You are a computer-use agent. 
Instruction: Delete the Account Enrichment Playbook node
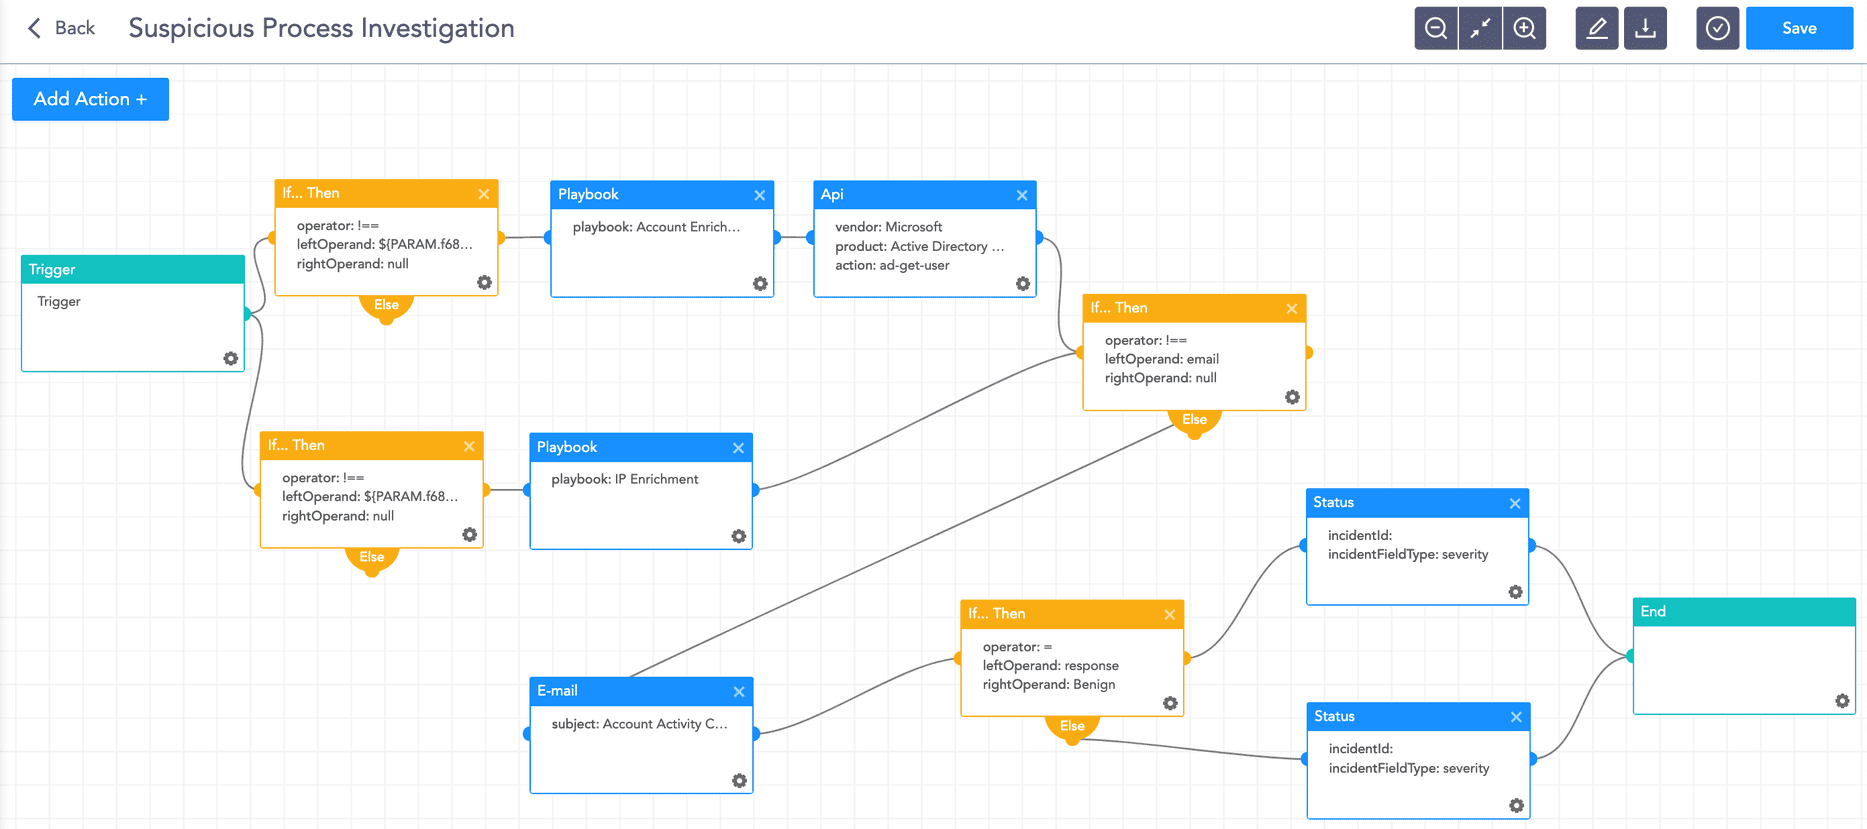pyautogui.click(x=760, y=195)
